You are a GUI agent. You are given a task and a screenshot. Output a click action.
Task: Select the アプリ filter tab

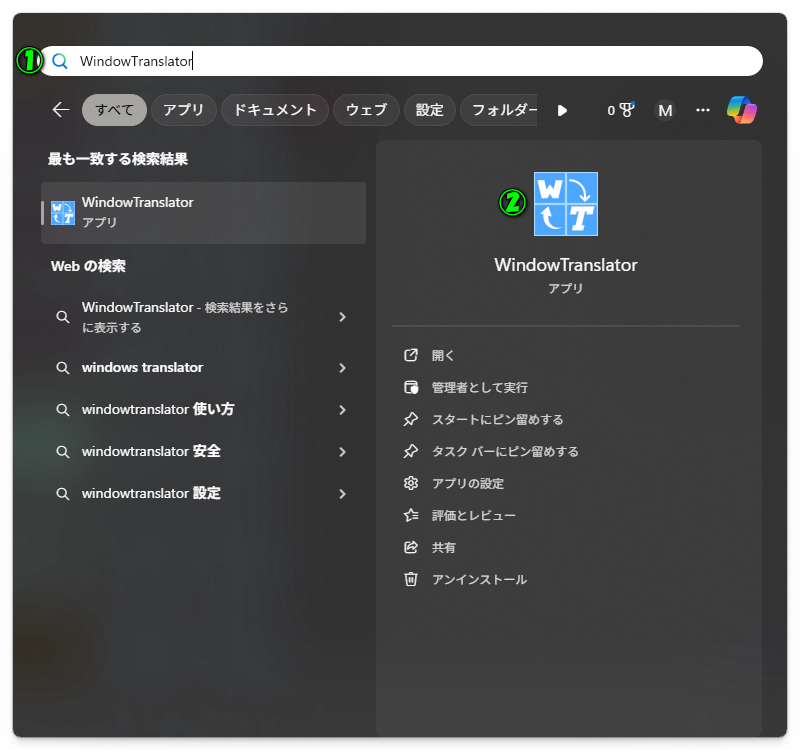(183, 110)
